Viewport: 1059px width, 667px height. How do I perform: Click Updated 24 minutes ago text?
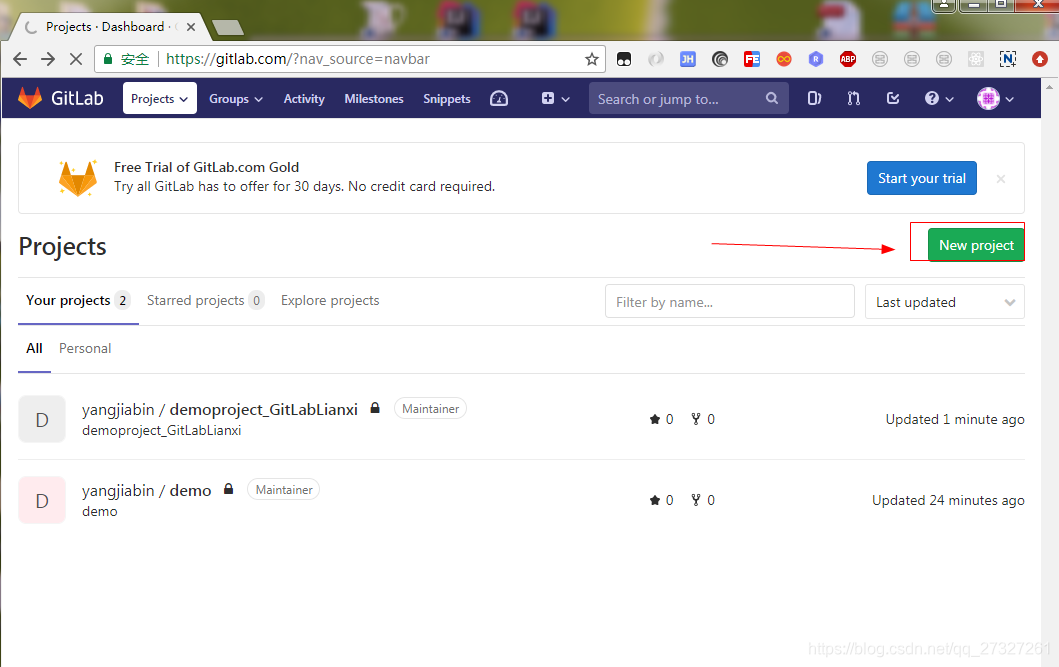click(948, 500)
